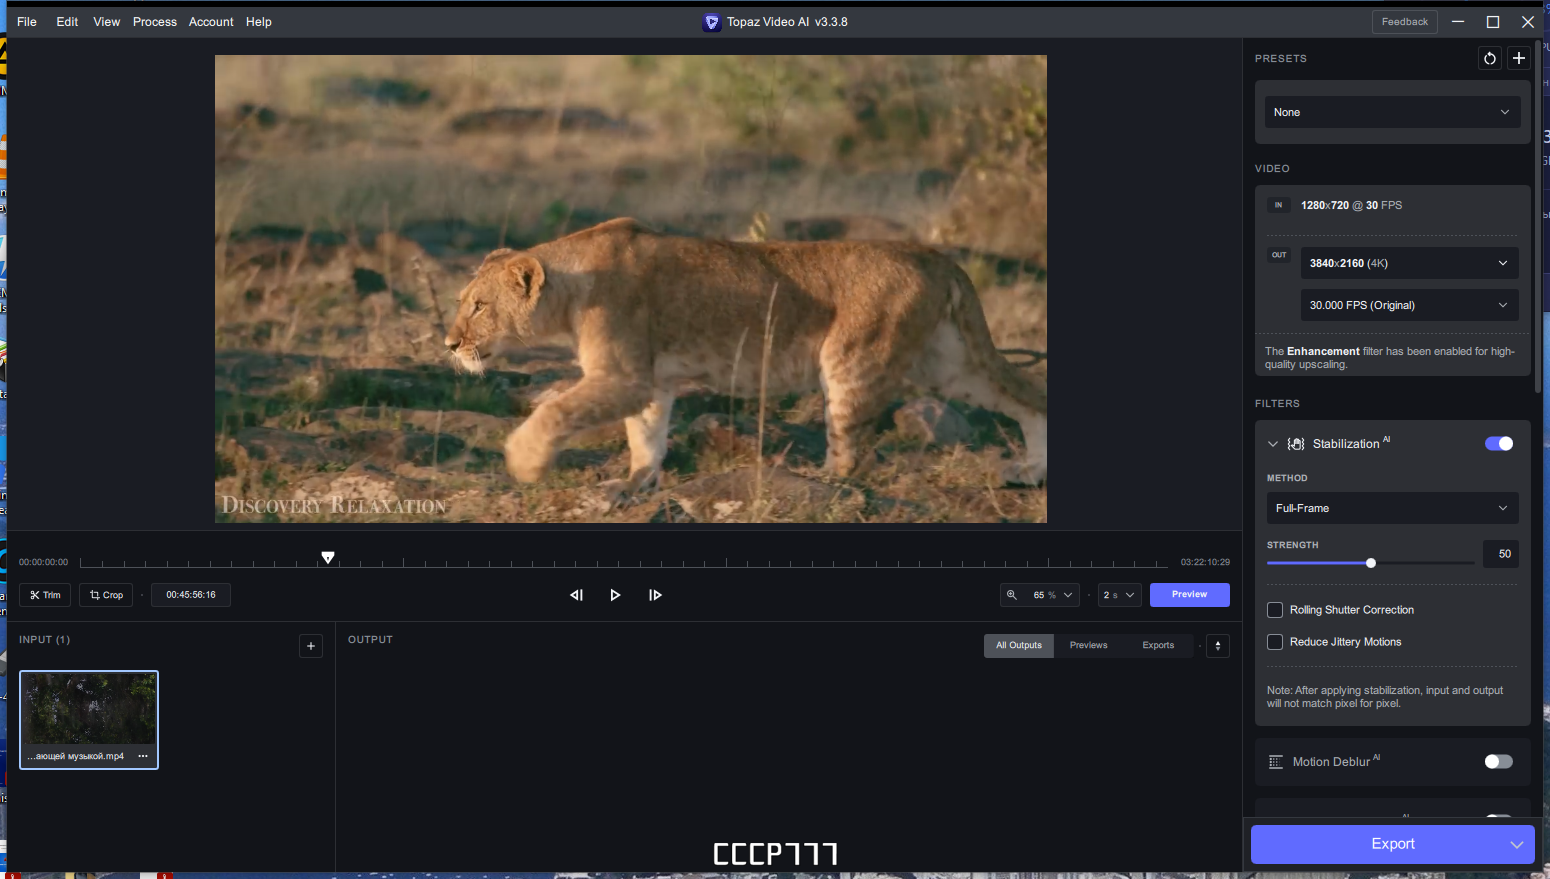Open the Full-Frame method dropdown
Viewport: 1550px width, 879px height.
pyautogui.click(x=1392, y=508)
